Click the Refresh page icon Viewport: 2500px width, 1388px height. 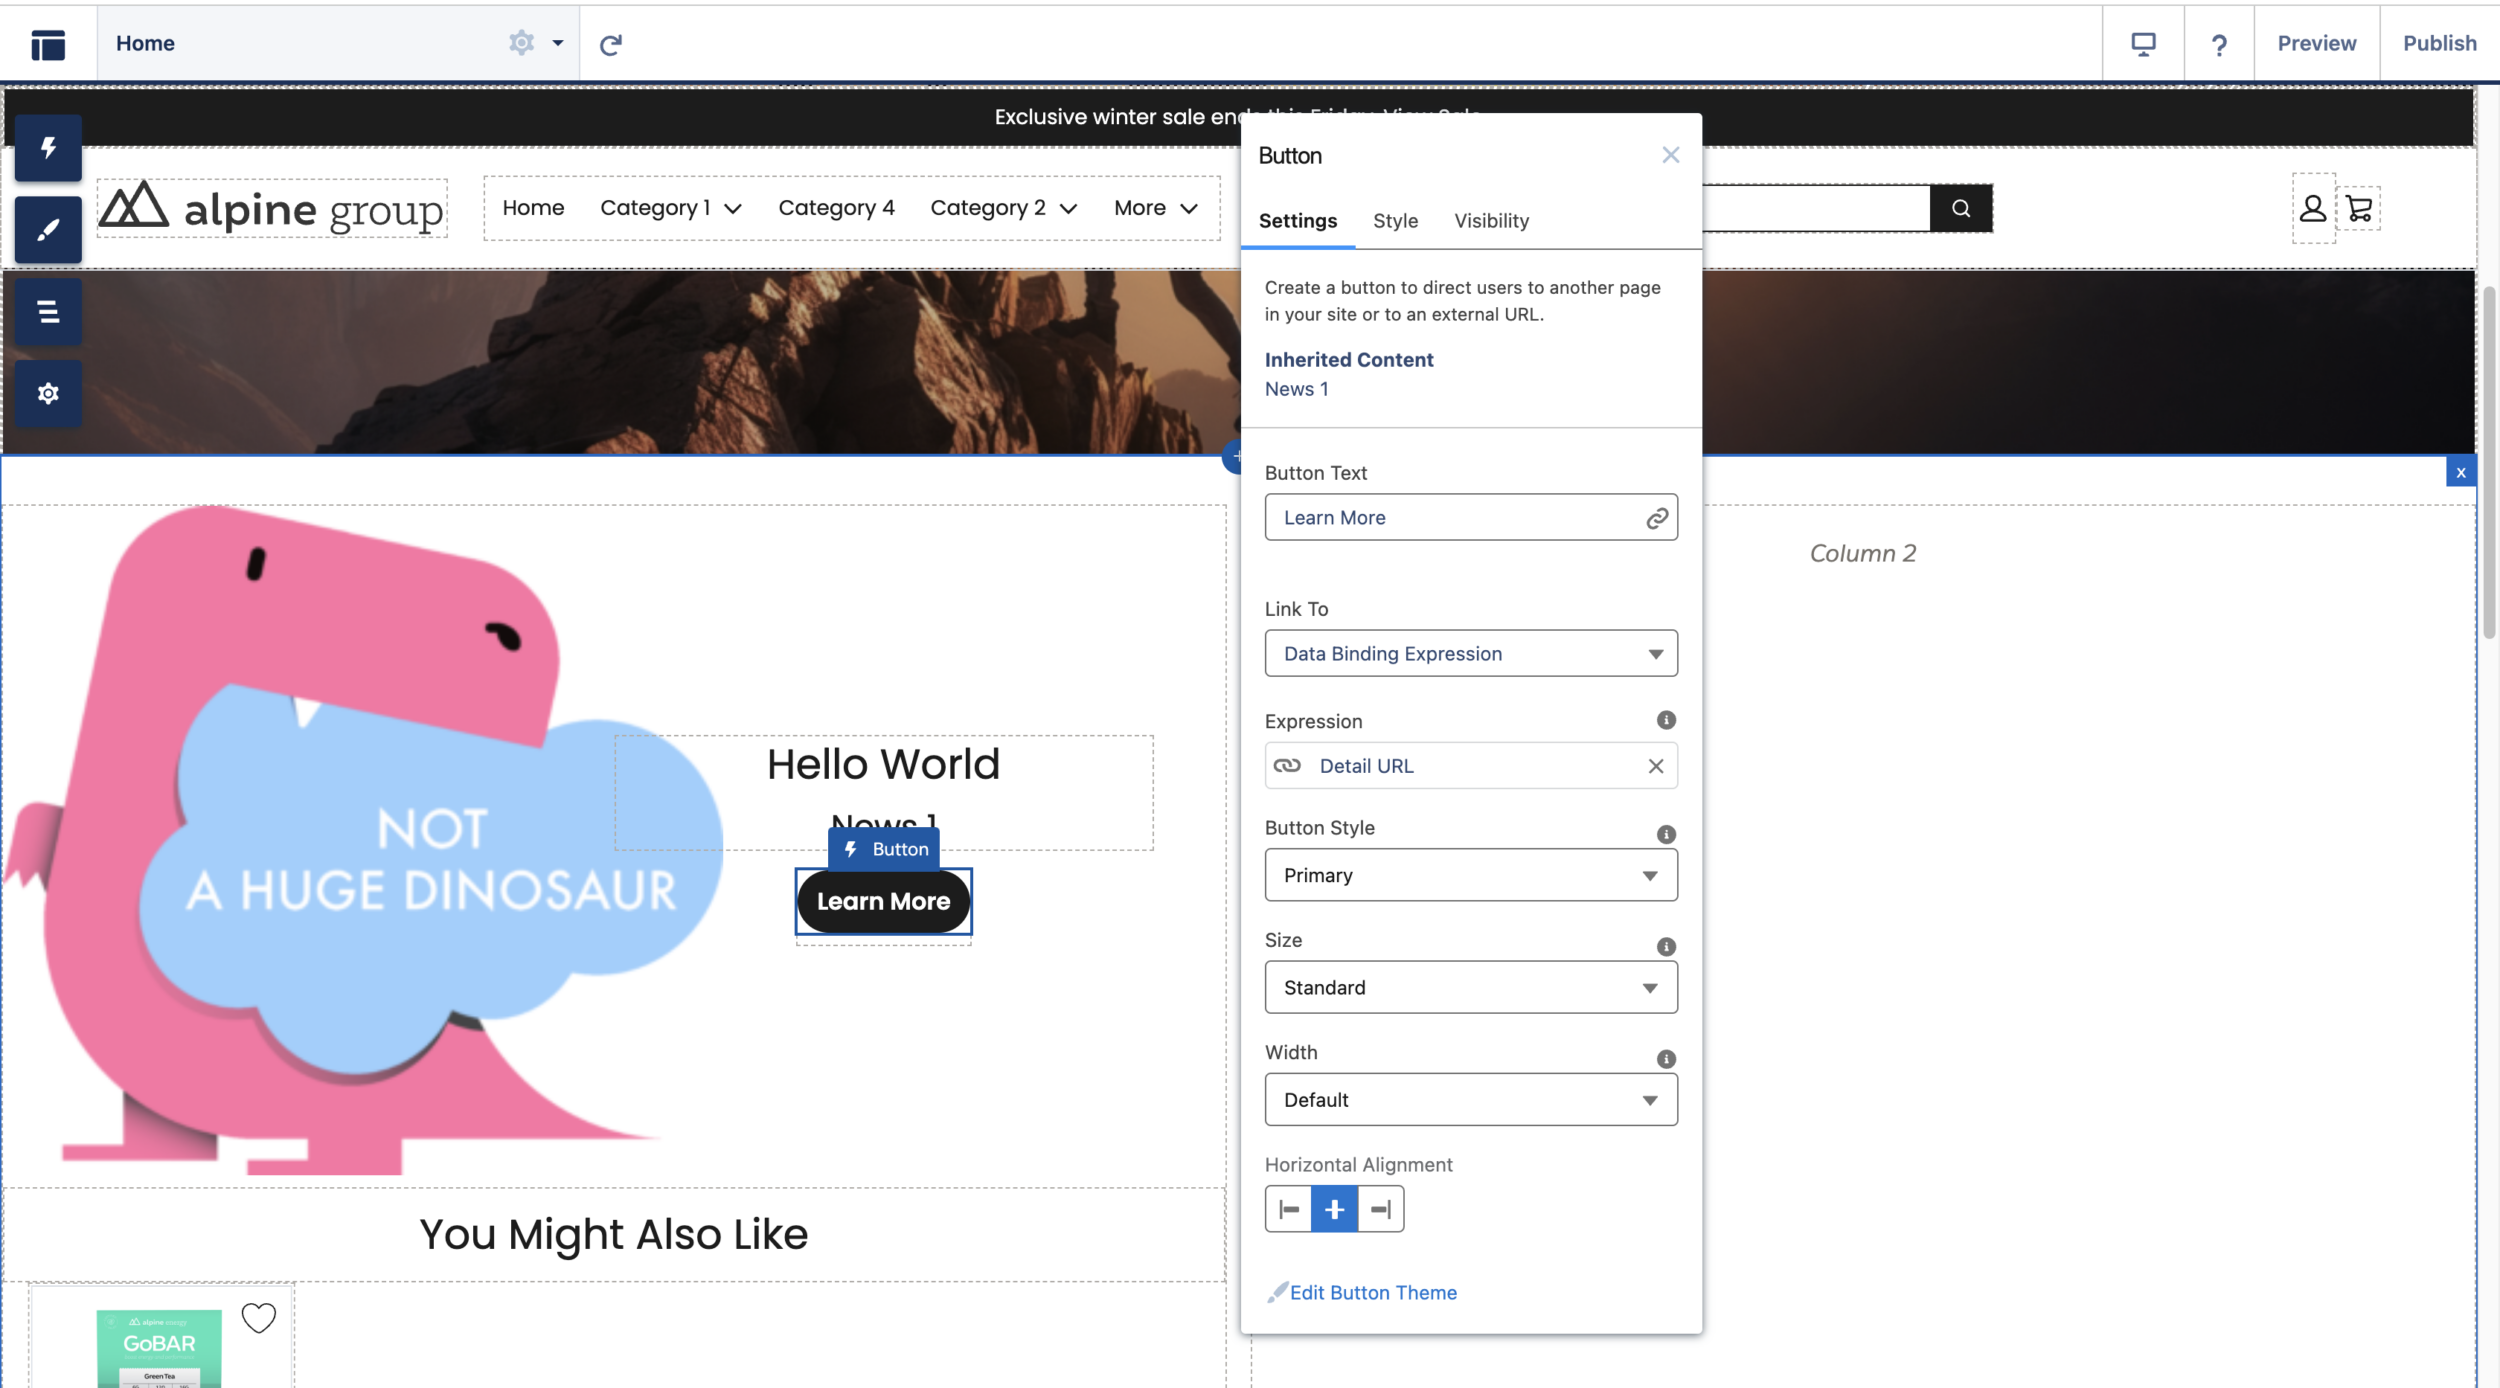(x=610, y=44)
